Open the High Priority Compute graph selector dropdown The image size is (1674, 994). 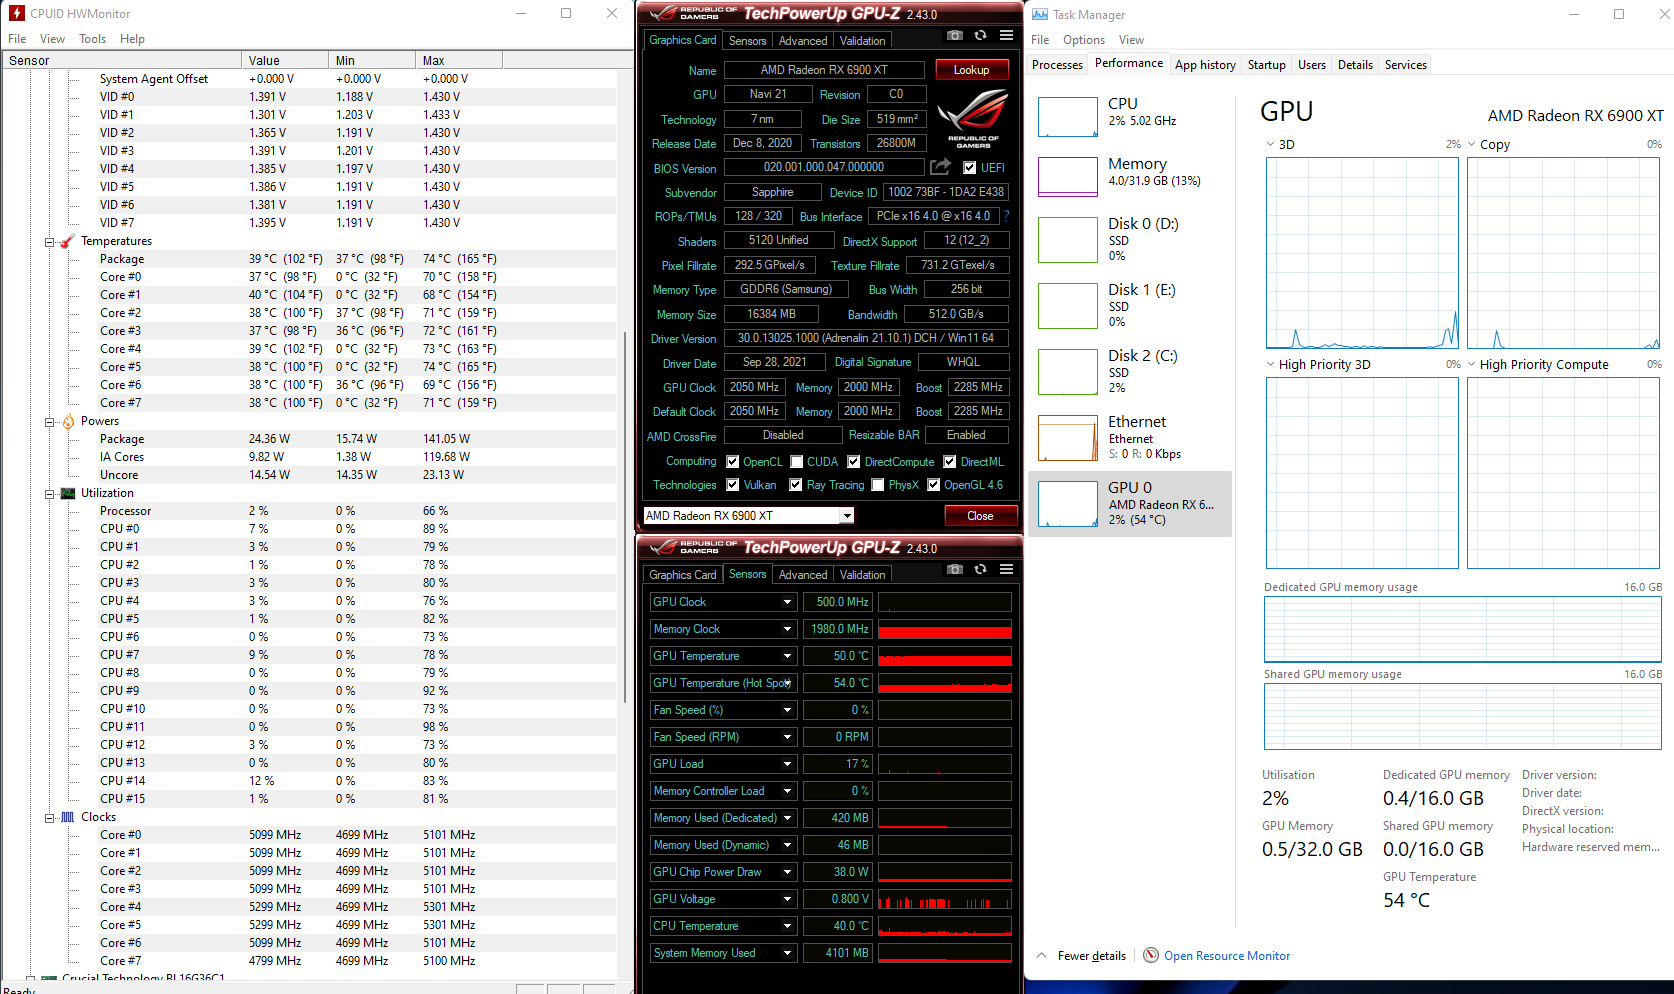pyautogui.click(x=1472, y=365)
